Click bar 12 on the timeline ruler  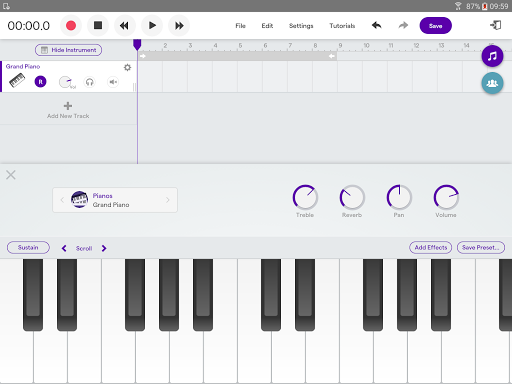point(416,45)
